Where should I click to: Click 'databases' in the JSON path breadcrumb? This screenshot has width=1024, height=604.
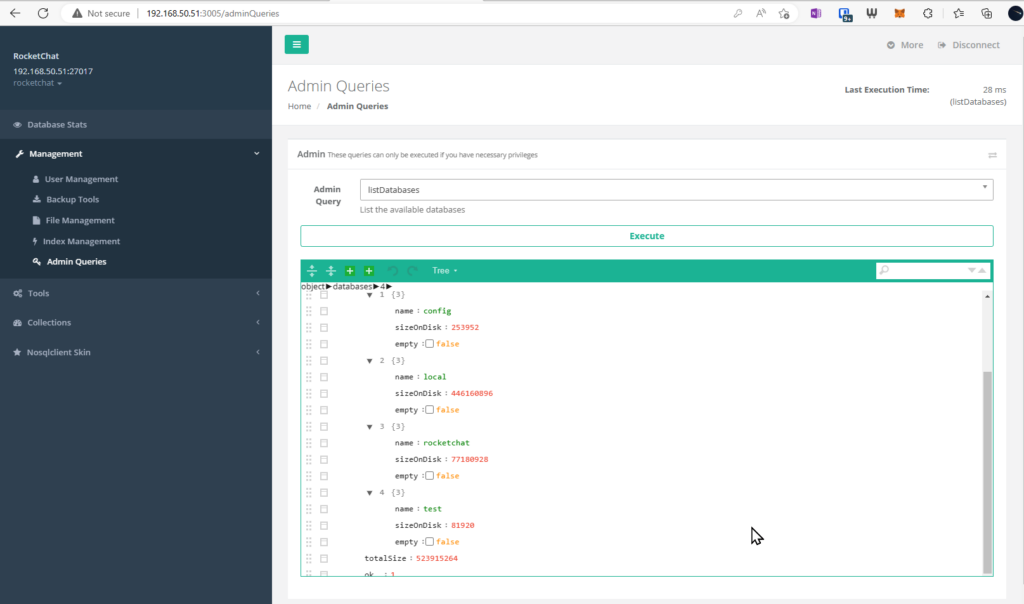click(x=352, y=286)
